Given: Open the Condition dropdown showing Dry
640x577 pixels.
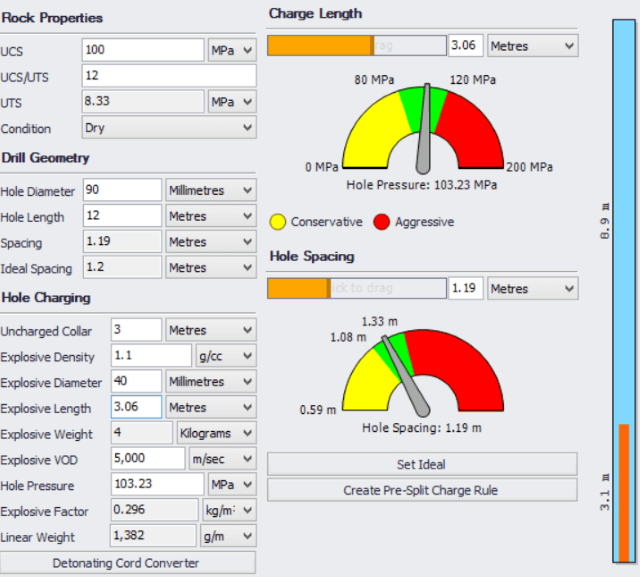Looking at the screenshot, I should 169,128.
